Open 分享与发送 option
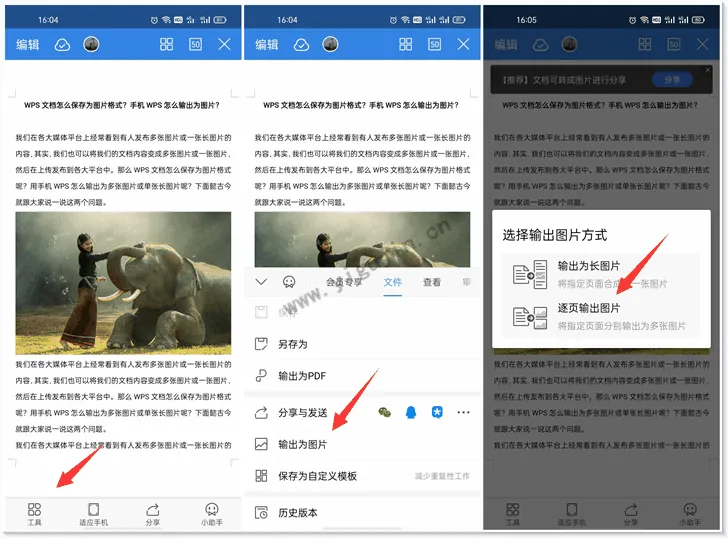This screenshot has width=728, height=539. coord(303,413)
